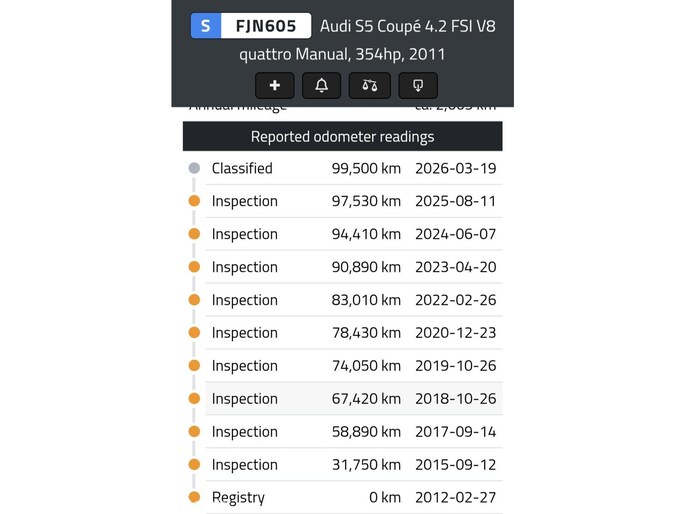685x514 pixels.
Task: Click the plus (add vehicle) icon button
Action: click(275, 86)
